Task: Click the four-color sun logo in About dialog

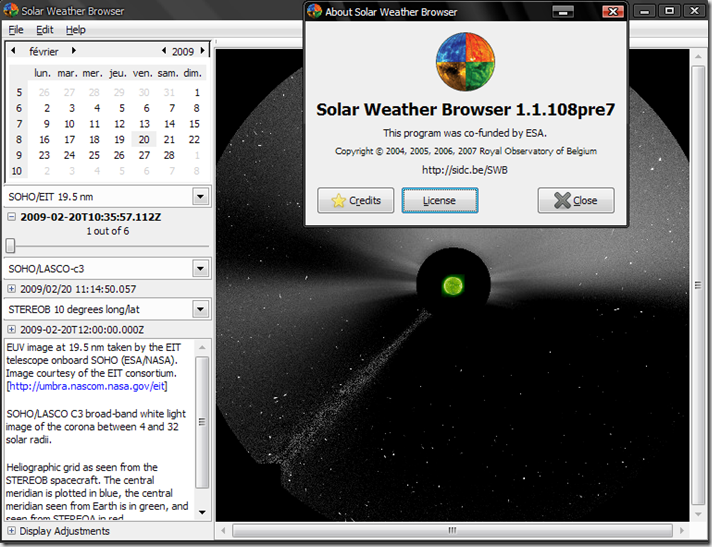Action: pos(465,61)
